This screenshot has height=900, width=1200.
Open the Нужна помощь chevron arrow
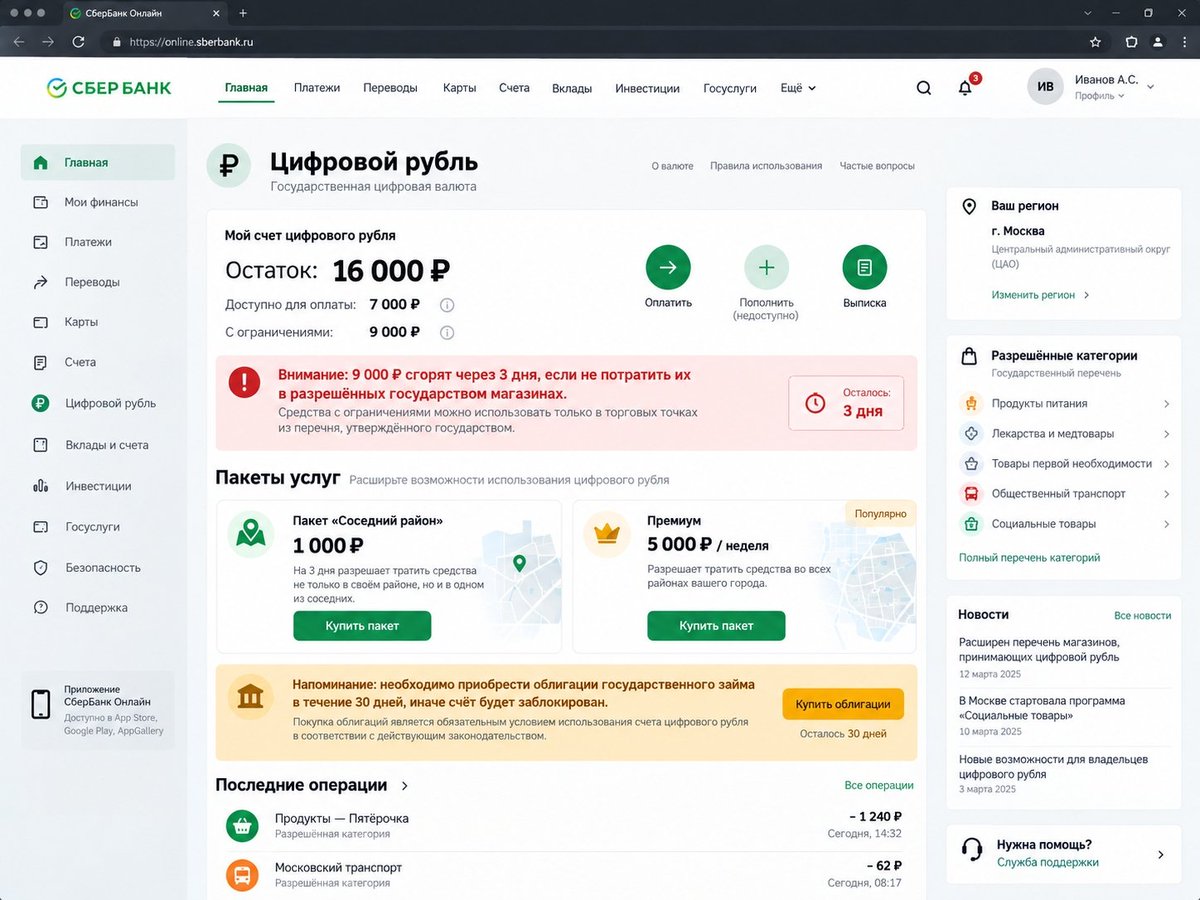pyautogui.click(x=1161, y=855)
